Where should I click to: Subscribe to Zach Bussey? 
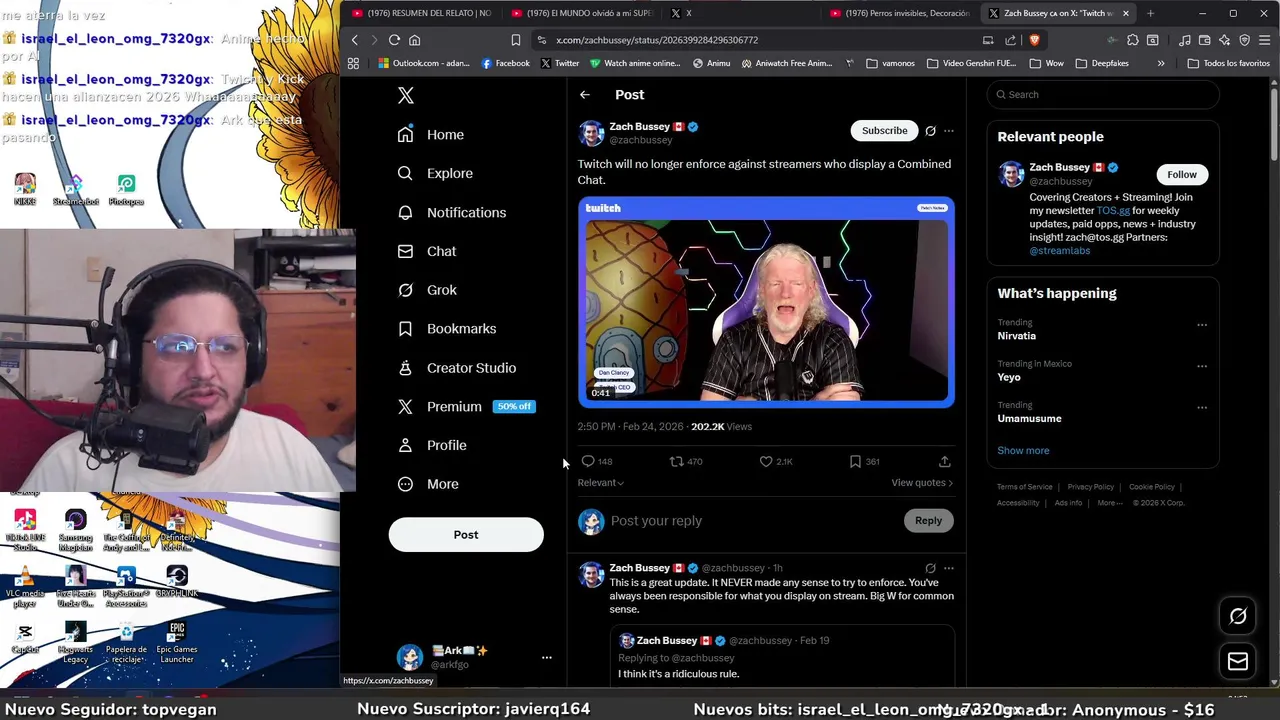884,130
